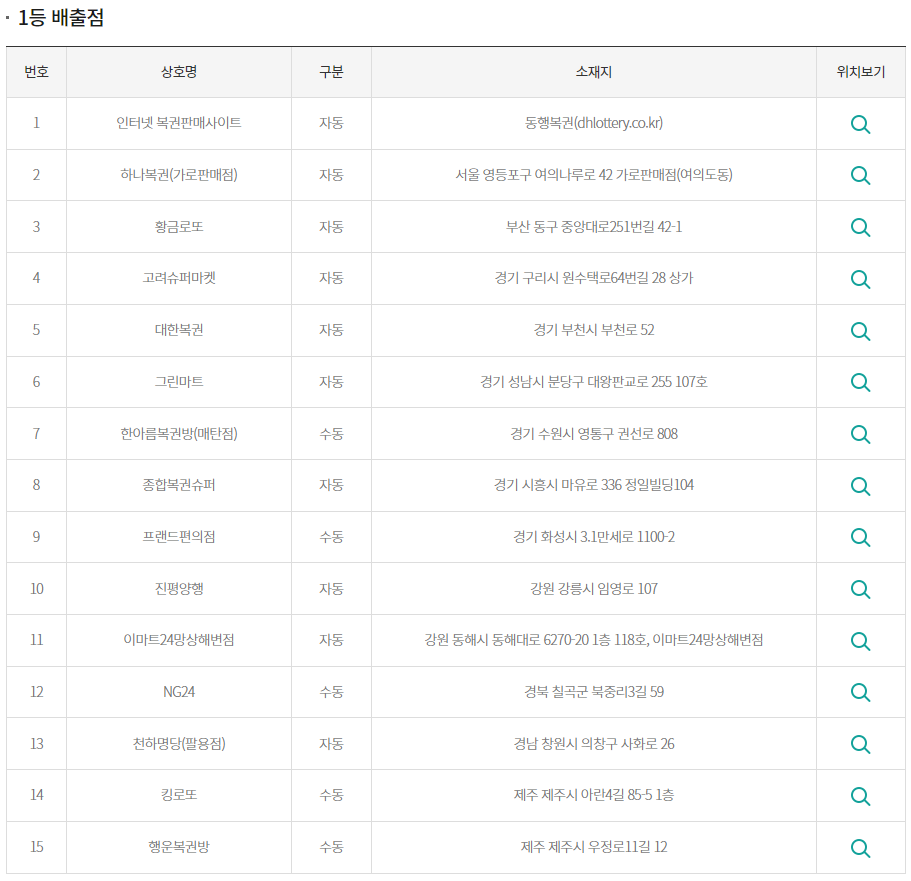The image size is (911, 881).
Task: View location of 황금로또
Action: pos(860,227)
